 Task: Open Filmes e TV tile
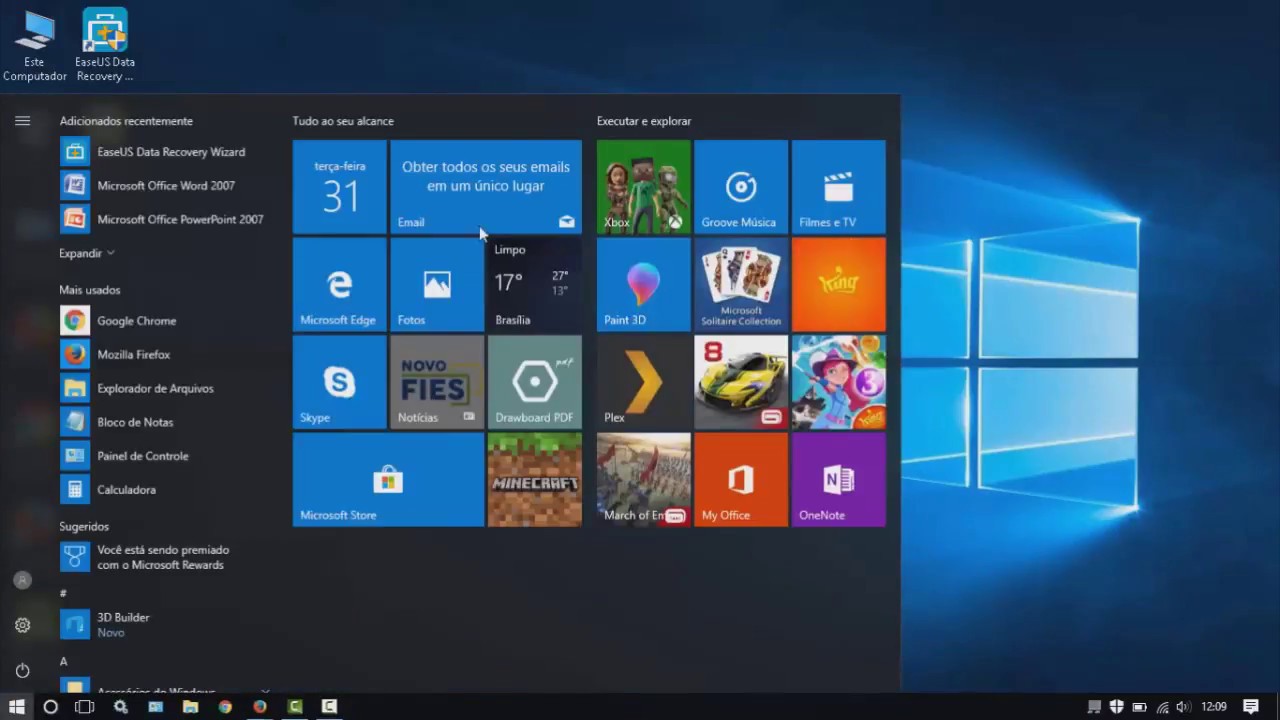[839, 187]
